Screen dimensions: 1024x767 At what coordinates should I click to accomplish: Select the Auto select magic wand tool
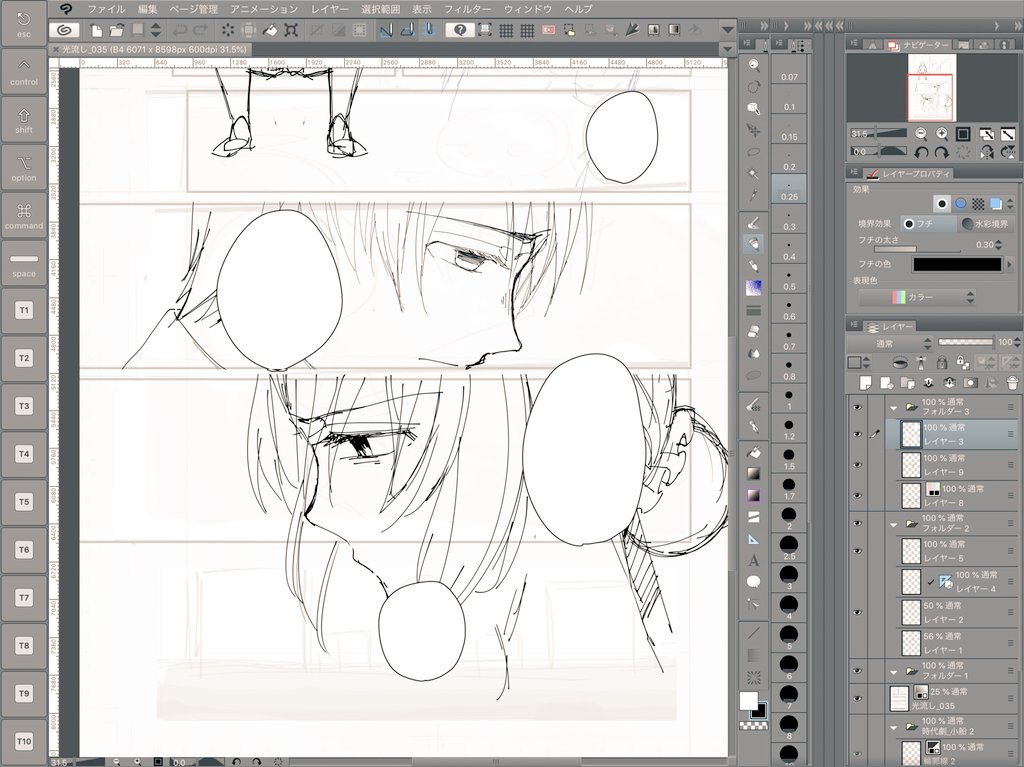click(x=754, y=174)
